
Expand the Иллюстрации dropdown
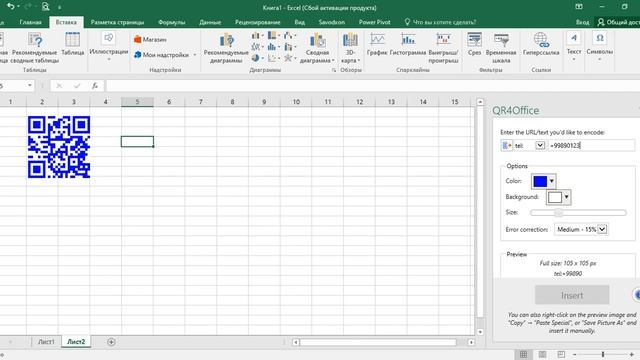(109, 60)
